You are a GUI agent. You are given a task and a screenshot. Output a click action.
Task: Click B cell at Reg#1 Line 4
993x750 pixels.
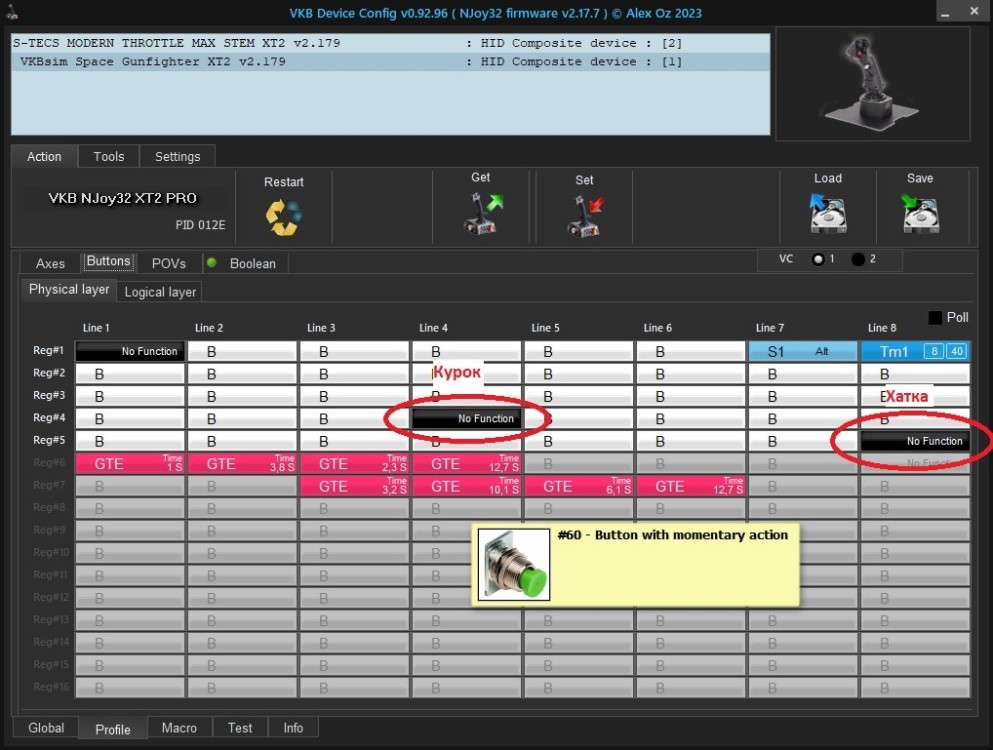(x=467, y=351)
